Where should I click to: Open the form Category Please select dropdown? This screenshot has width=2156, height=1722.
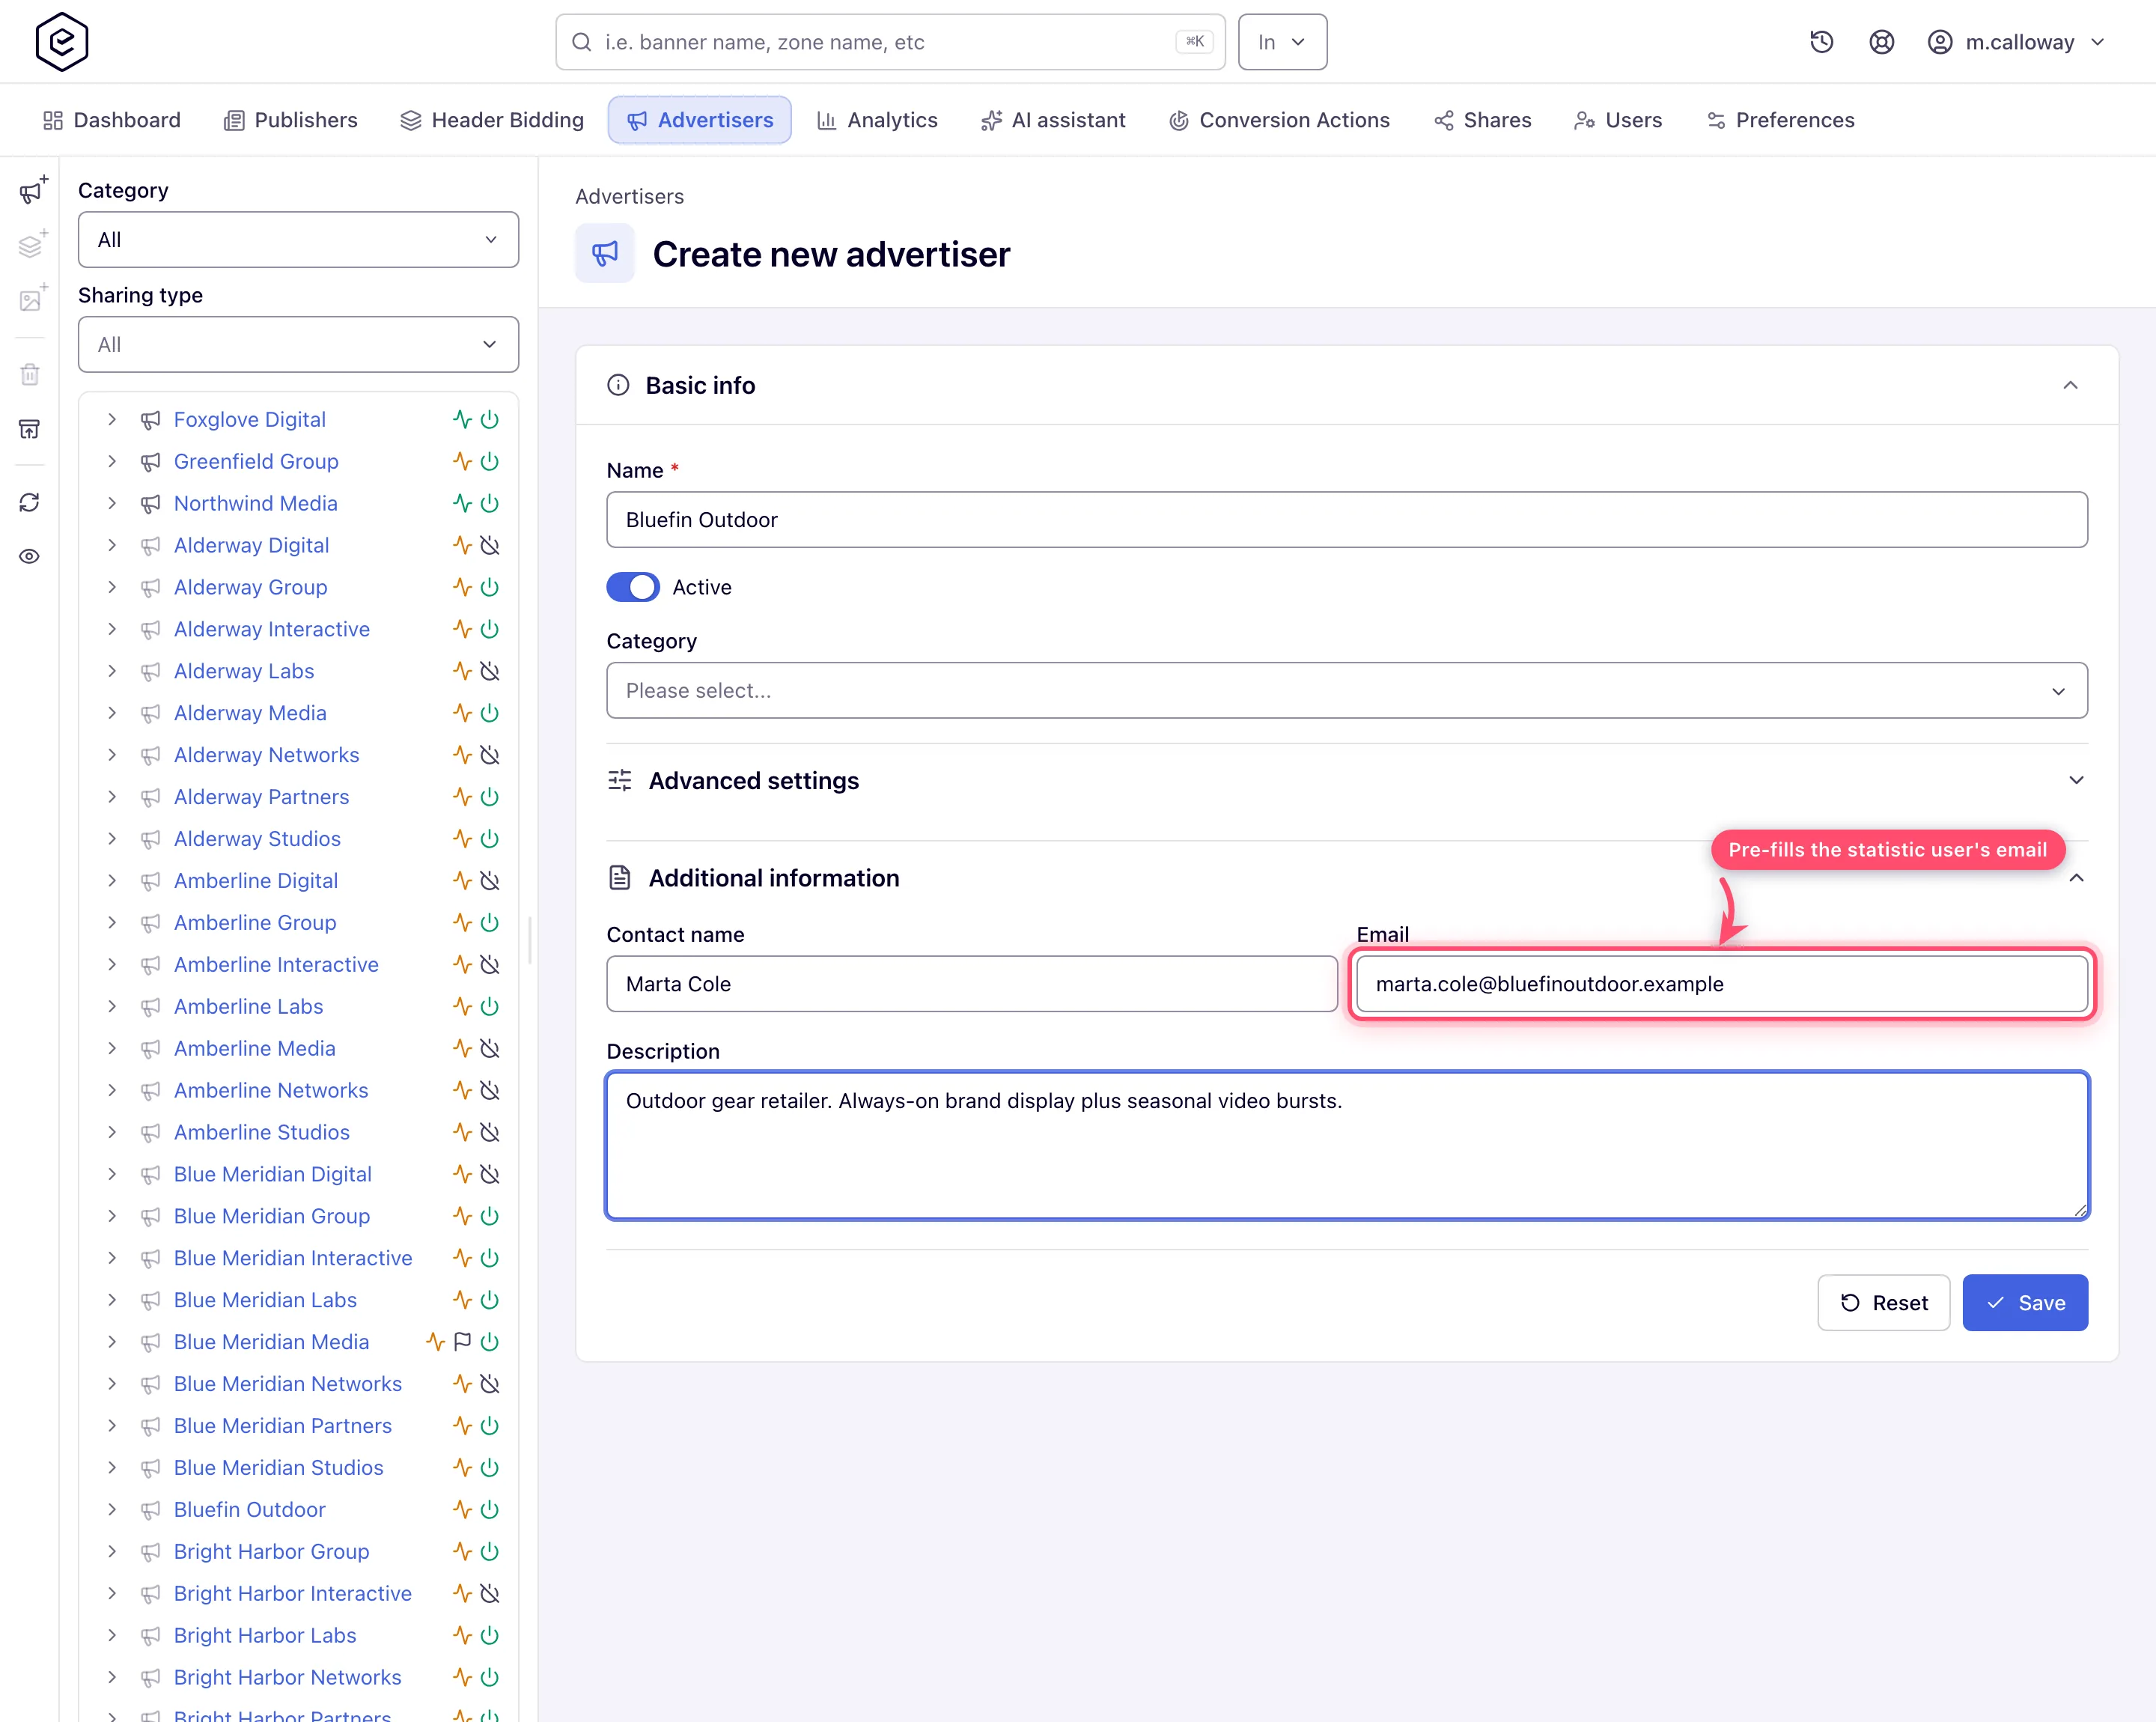(x=1346, y=690)
